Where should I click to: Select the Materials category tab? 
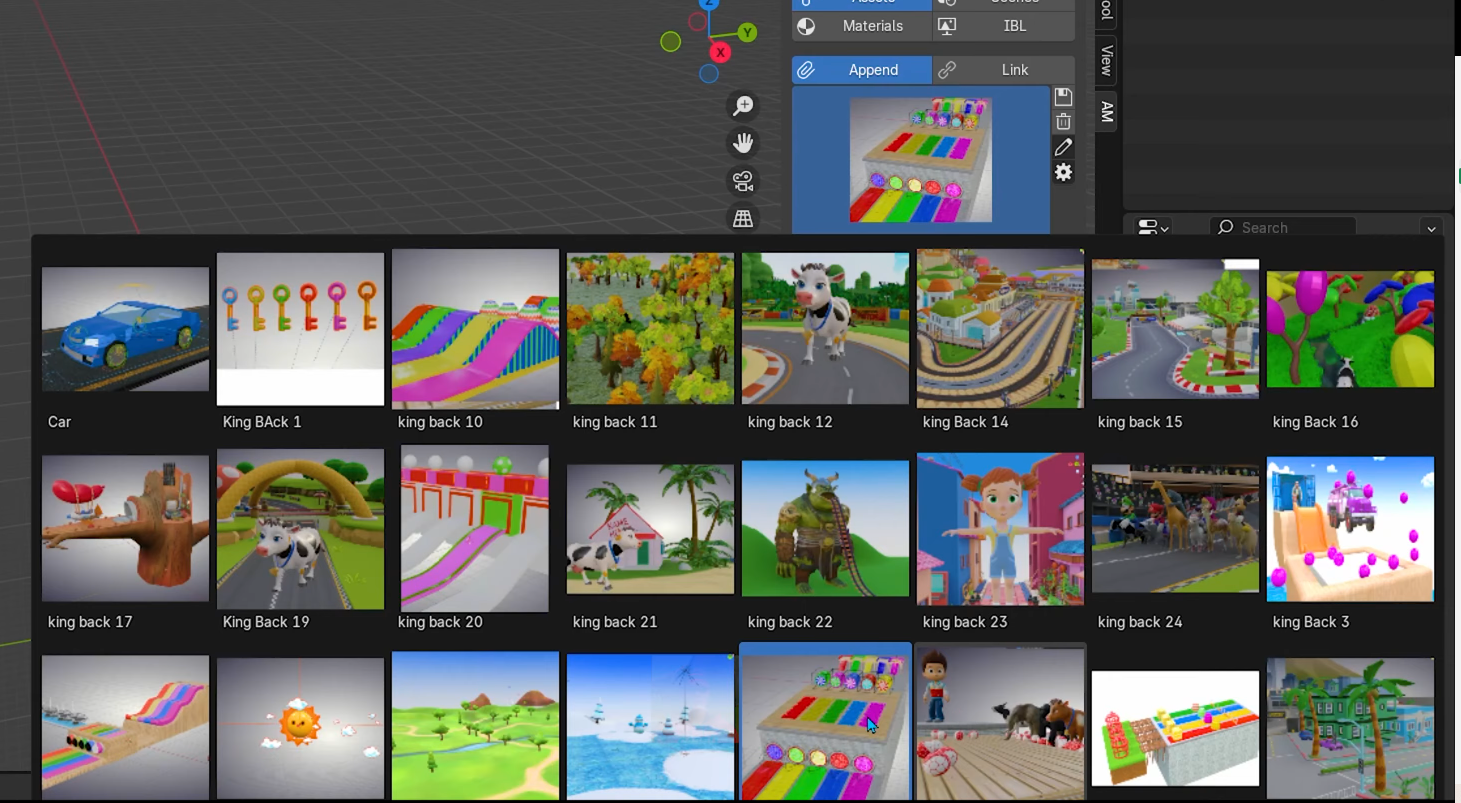tap(862, 26)
